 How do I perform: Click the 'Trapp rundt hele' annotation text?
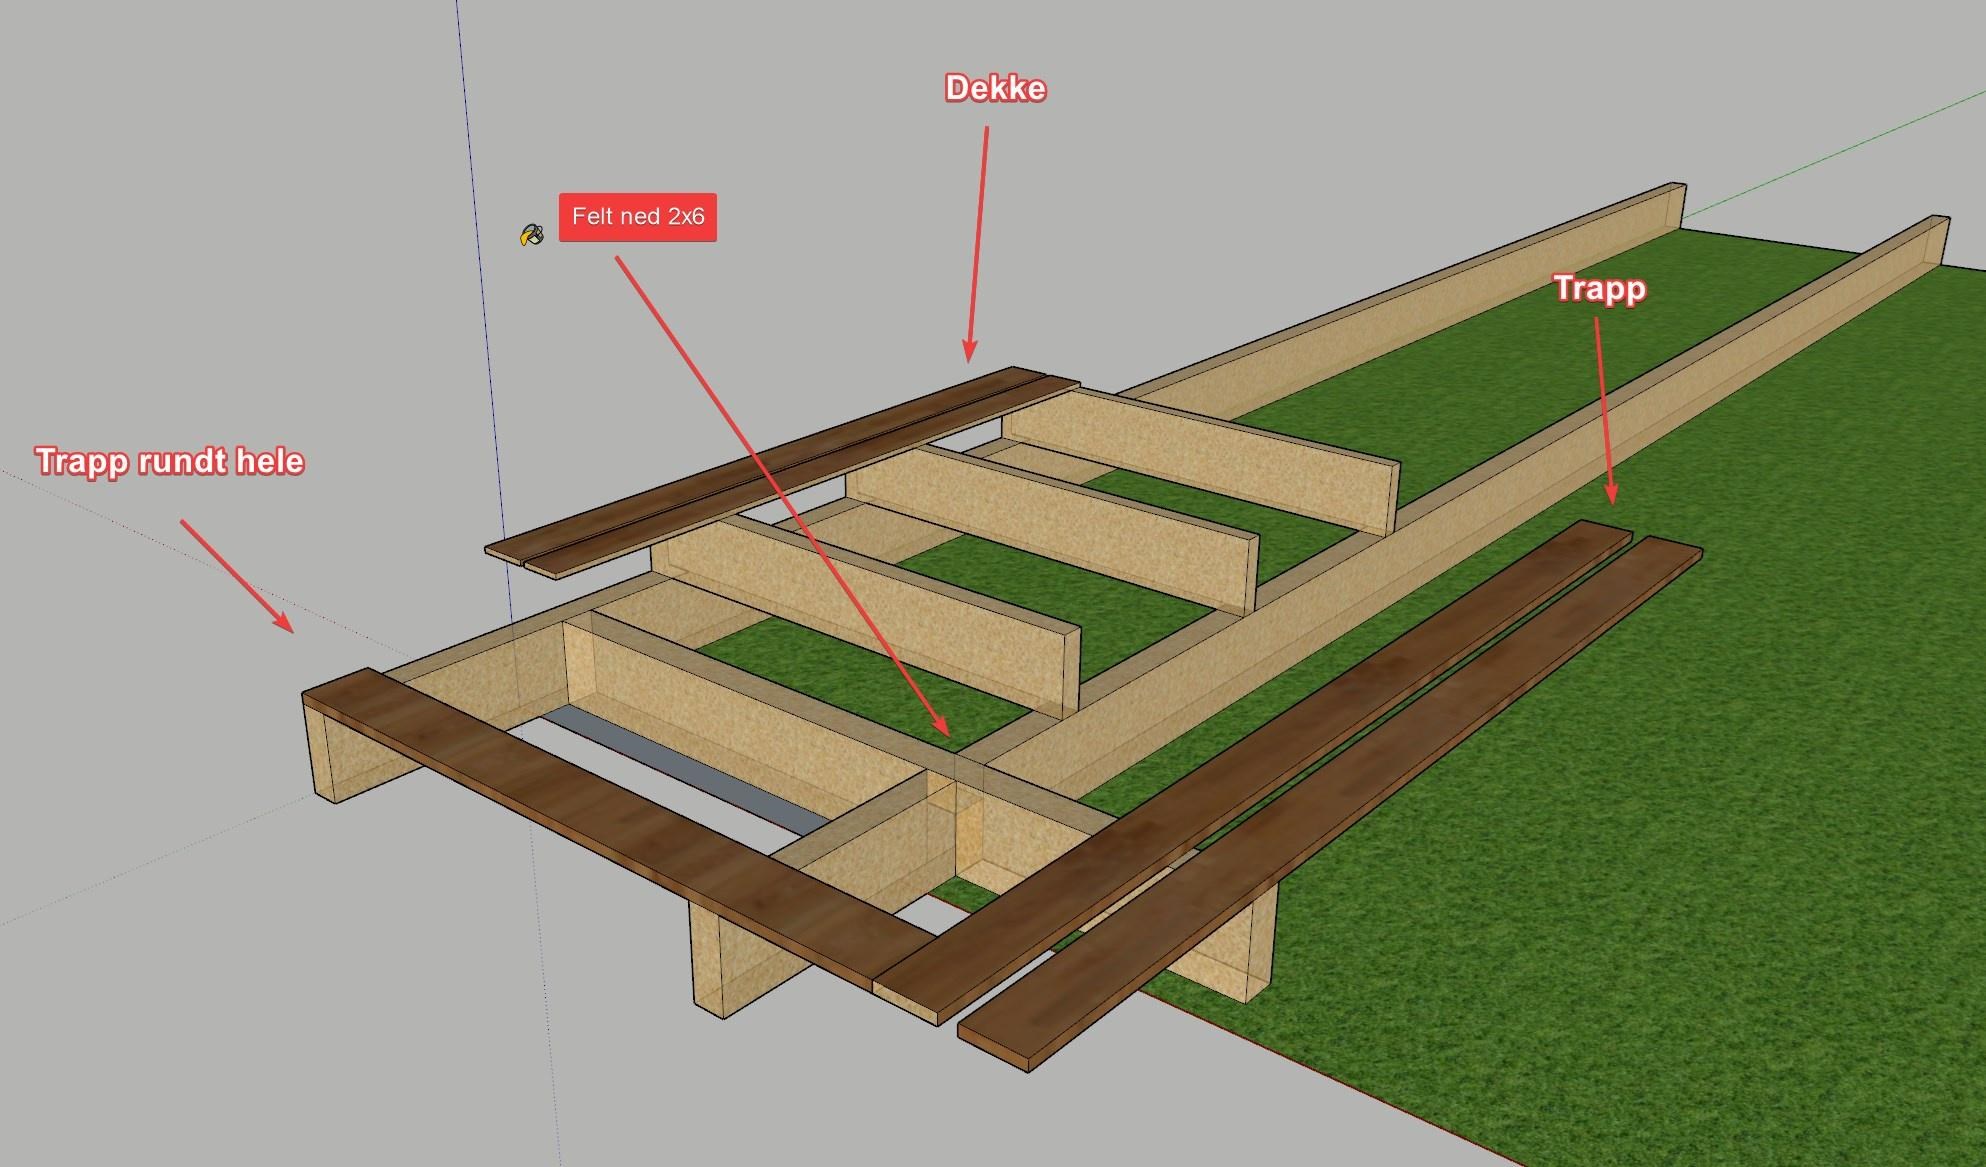(x=170, y=462)
